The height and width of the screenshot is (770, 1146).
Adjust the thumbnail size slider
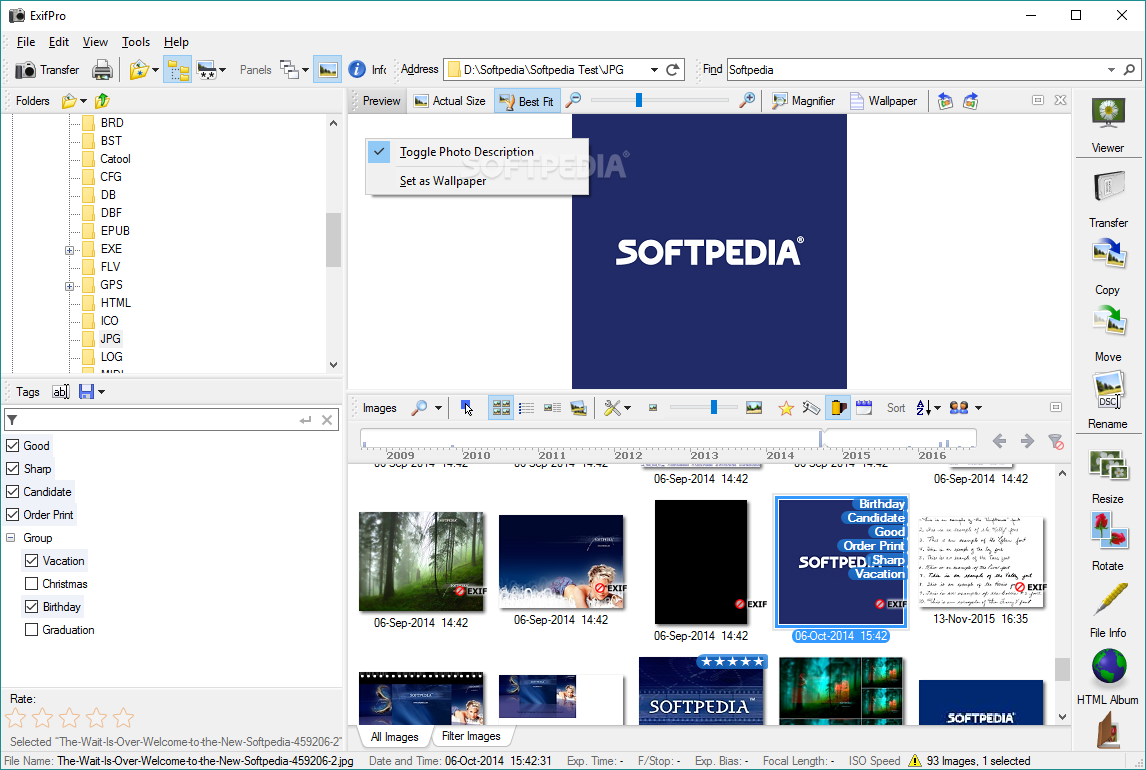(714, 408)
